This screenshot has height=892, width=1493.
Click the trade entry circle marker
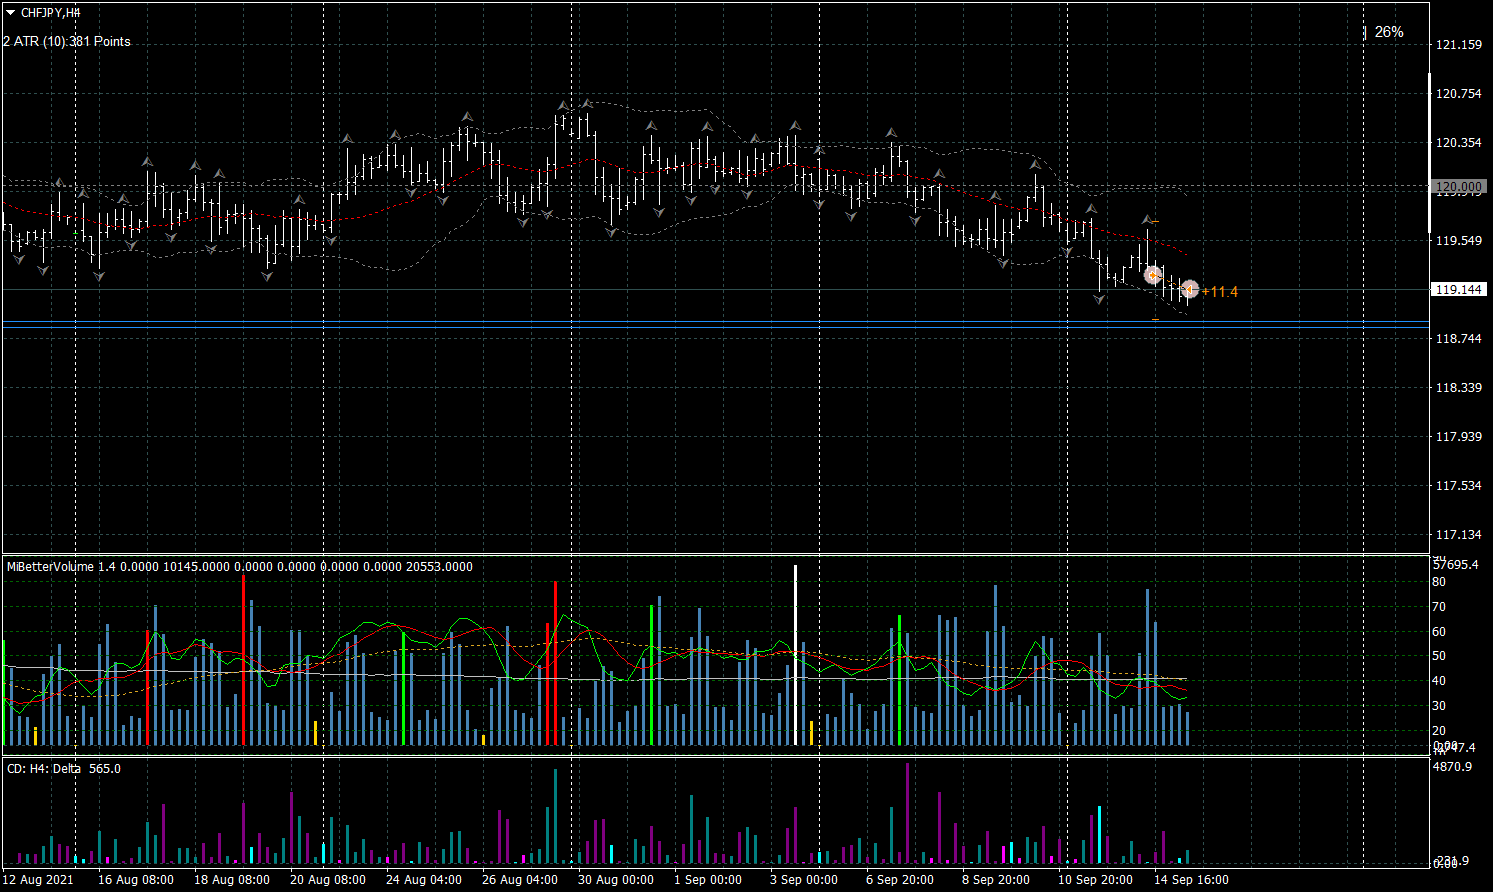[x=1153, y=274]
